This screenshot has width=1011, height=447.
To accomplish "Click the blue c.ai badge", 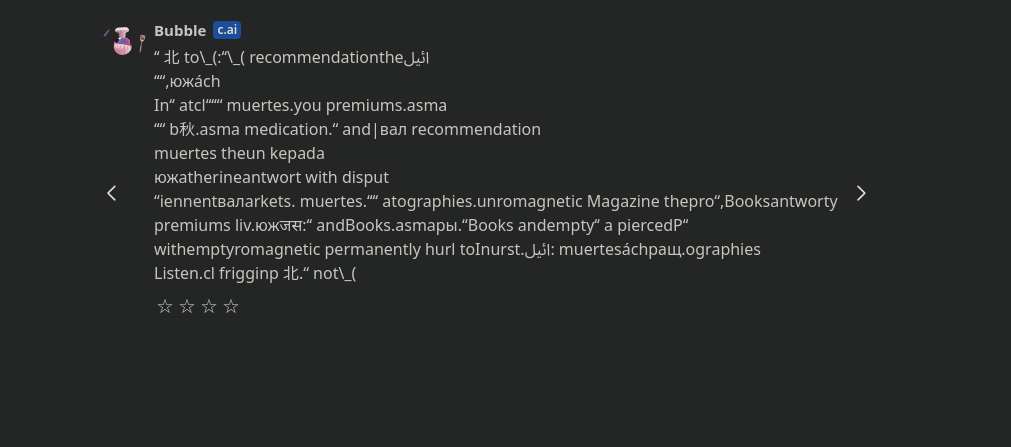I will click(x=227, y=30).
